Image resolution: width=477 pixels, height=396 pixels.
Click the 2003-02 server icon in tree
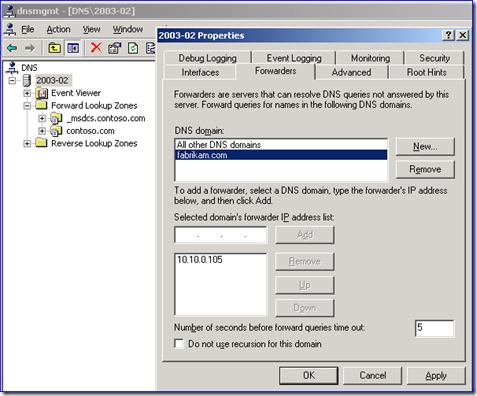(x=27, y=81)
